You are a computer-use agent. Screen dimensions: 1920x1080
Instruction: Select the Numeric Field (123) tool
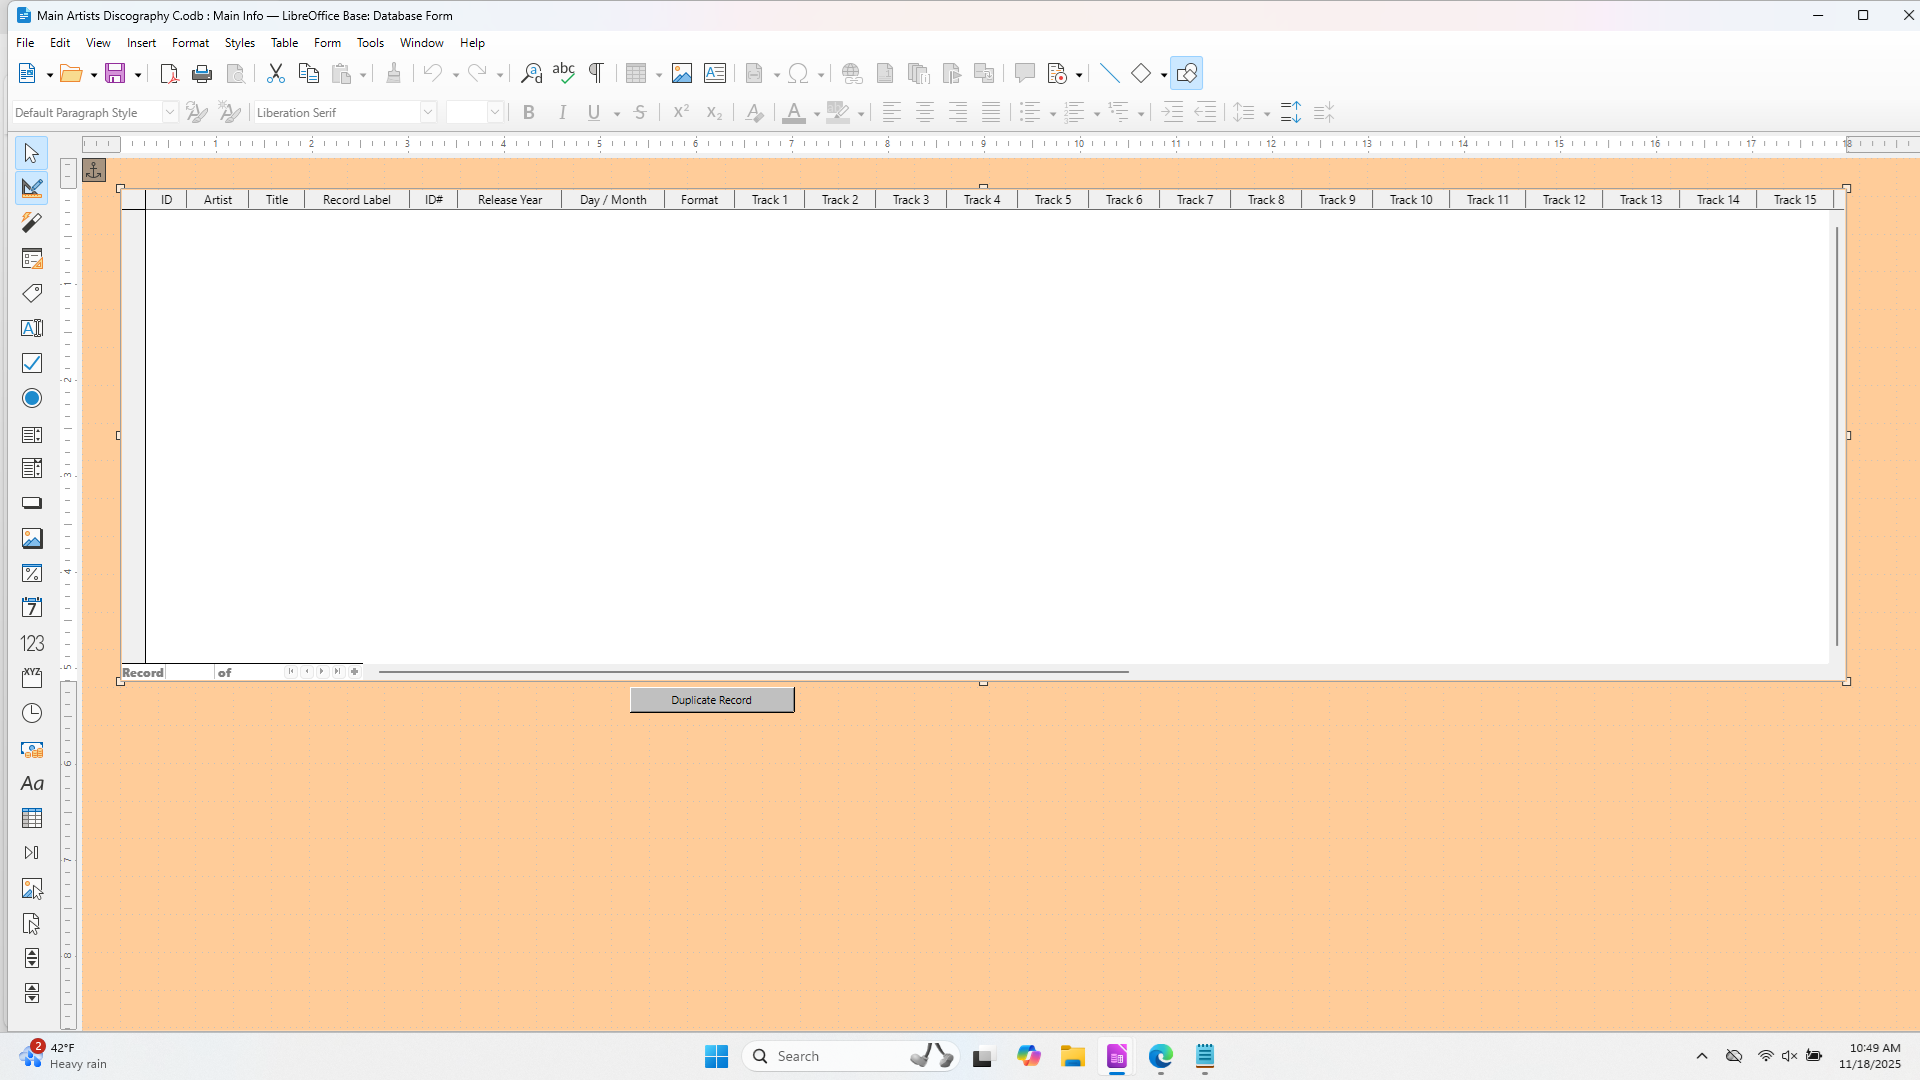[x=32, y=643]
